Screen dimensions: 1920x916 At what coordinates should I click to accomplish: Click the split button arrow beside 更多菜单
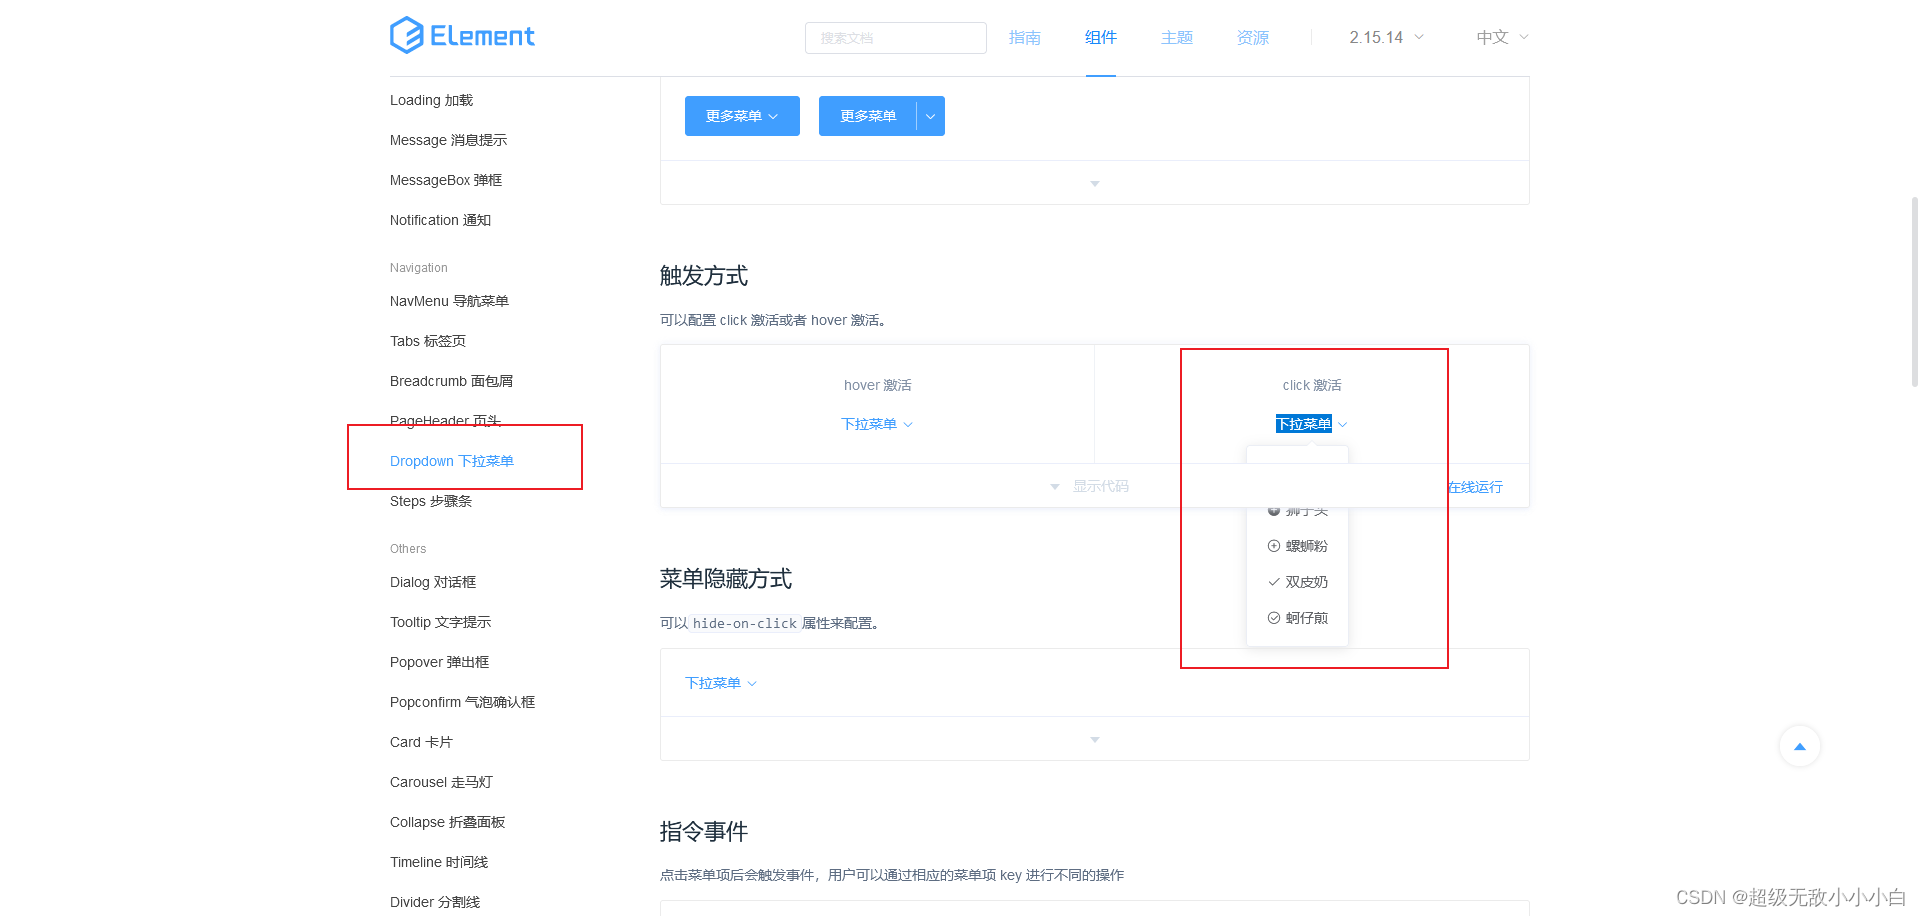click(x=931, y=116)
